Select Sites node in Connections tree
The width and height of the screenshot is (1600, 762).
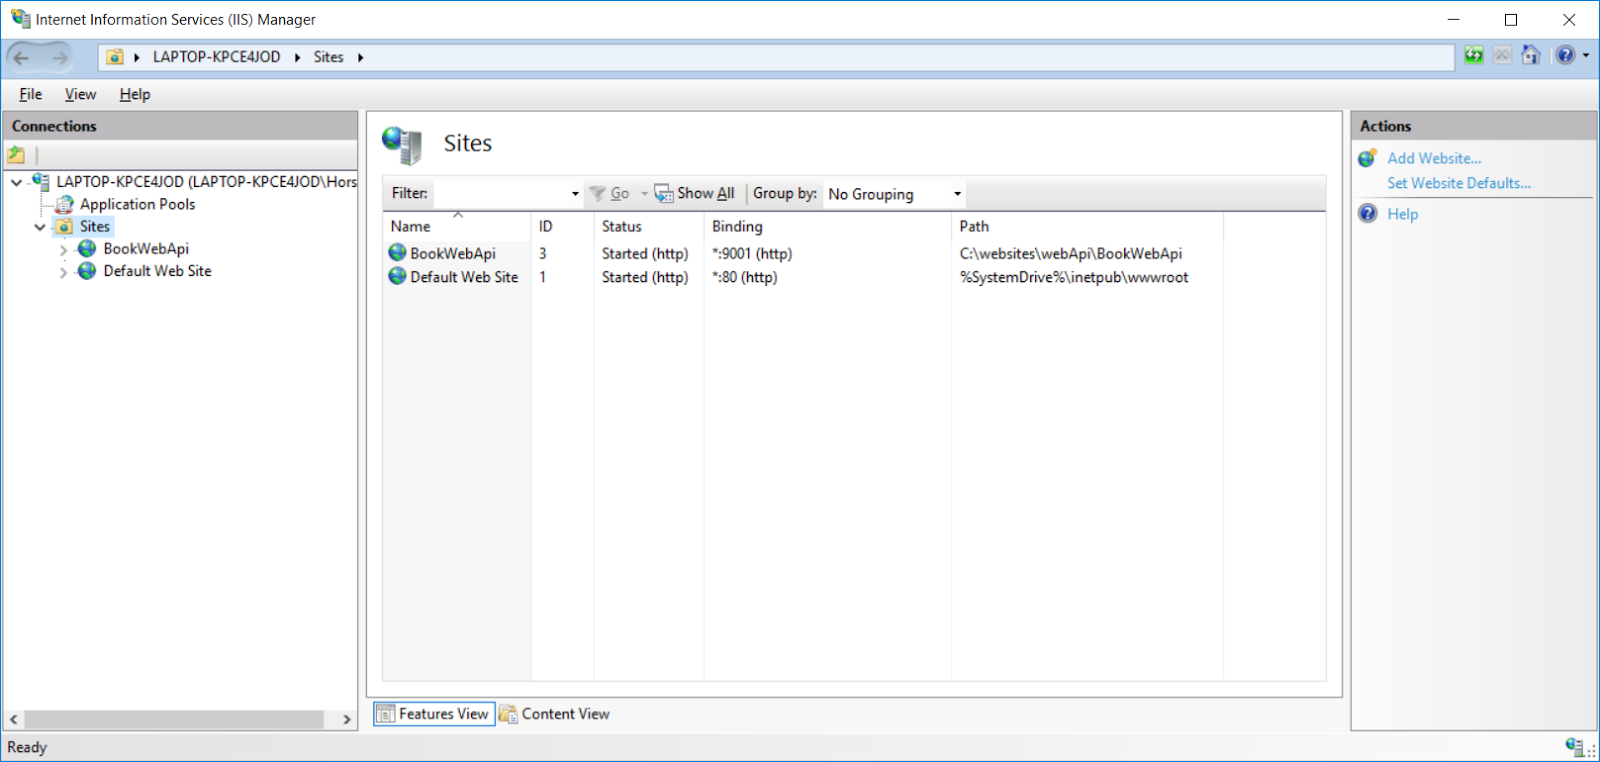(95, 226)
